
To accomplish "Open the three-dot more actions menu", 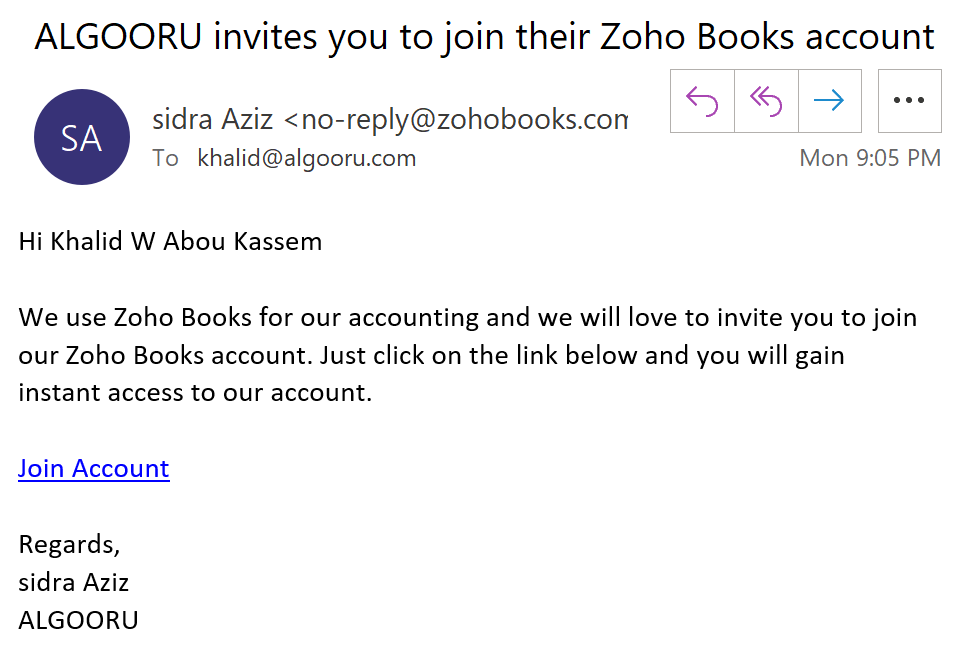I will click(x=910, y=101).
